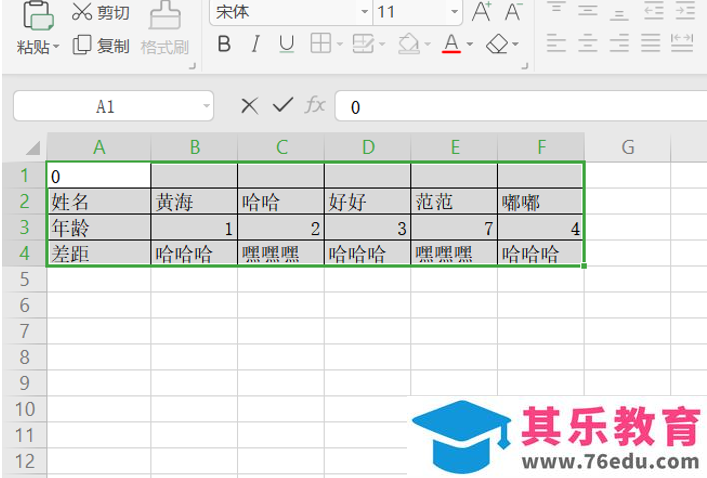Screen dimensions: 707x478
Task: Click cell containing 差距
Action: (99, 253)
